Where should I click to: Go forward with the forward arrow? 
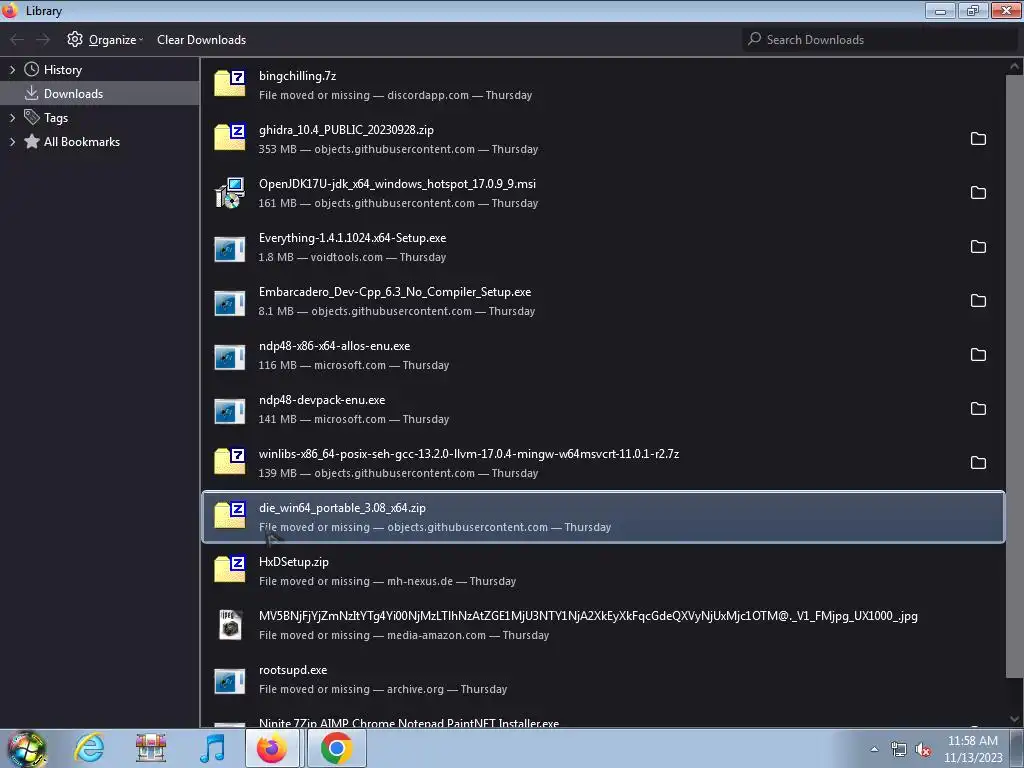[x=43, y=40]
